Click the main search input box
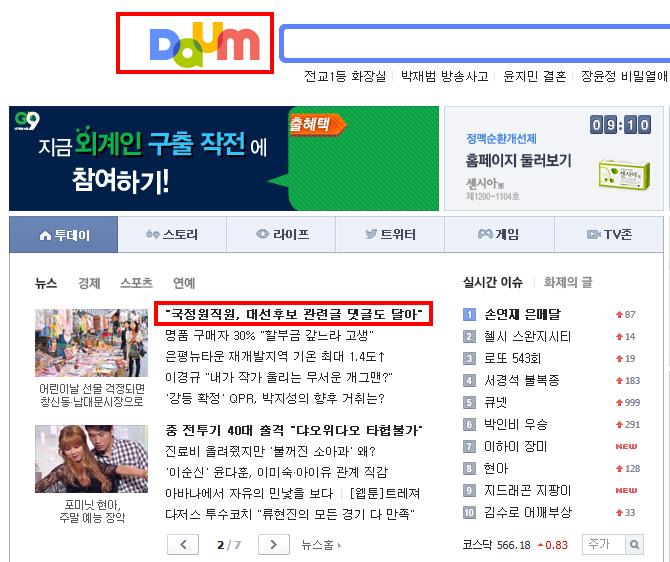 (475, 43)
